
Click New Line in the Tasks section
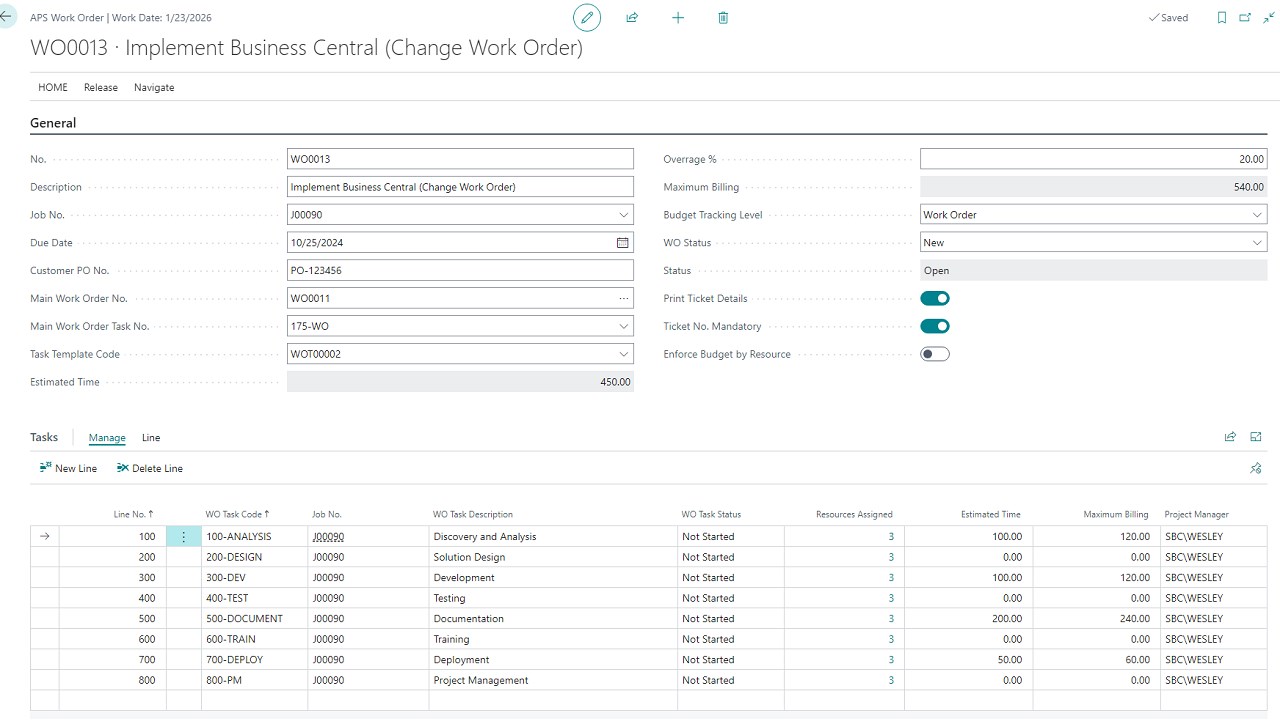67,468
